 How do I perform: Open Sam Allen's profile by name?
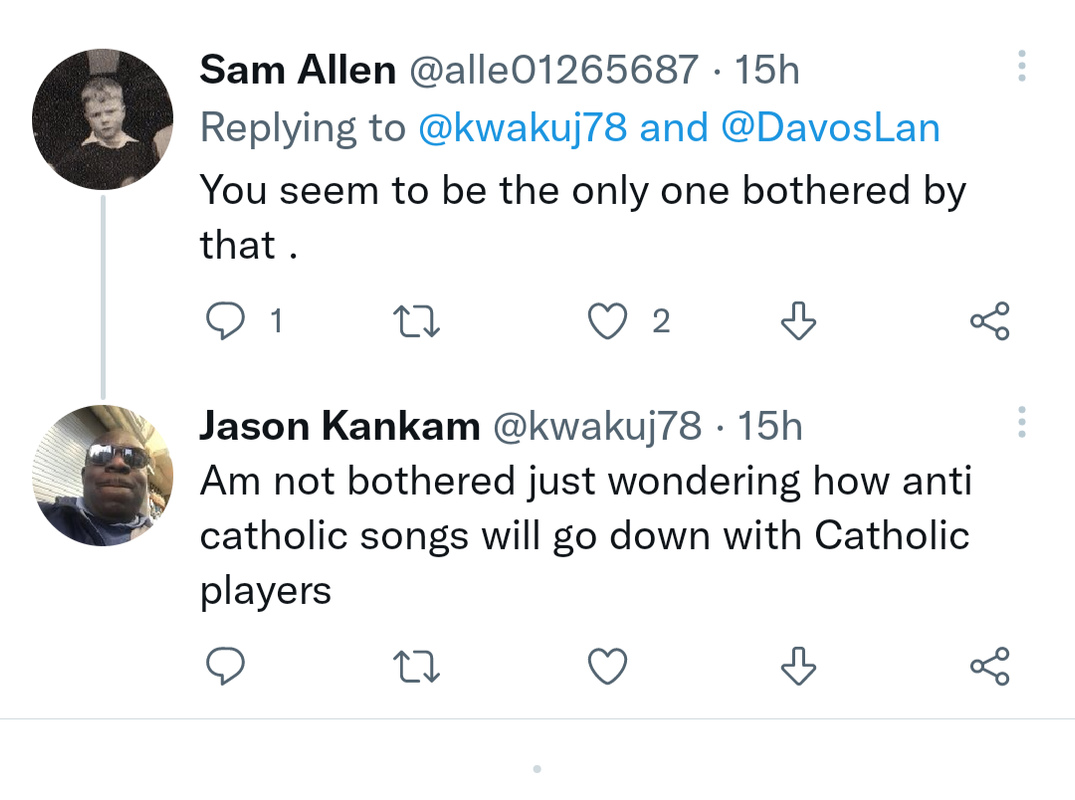pyautogui.click(x=297, y=70)
